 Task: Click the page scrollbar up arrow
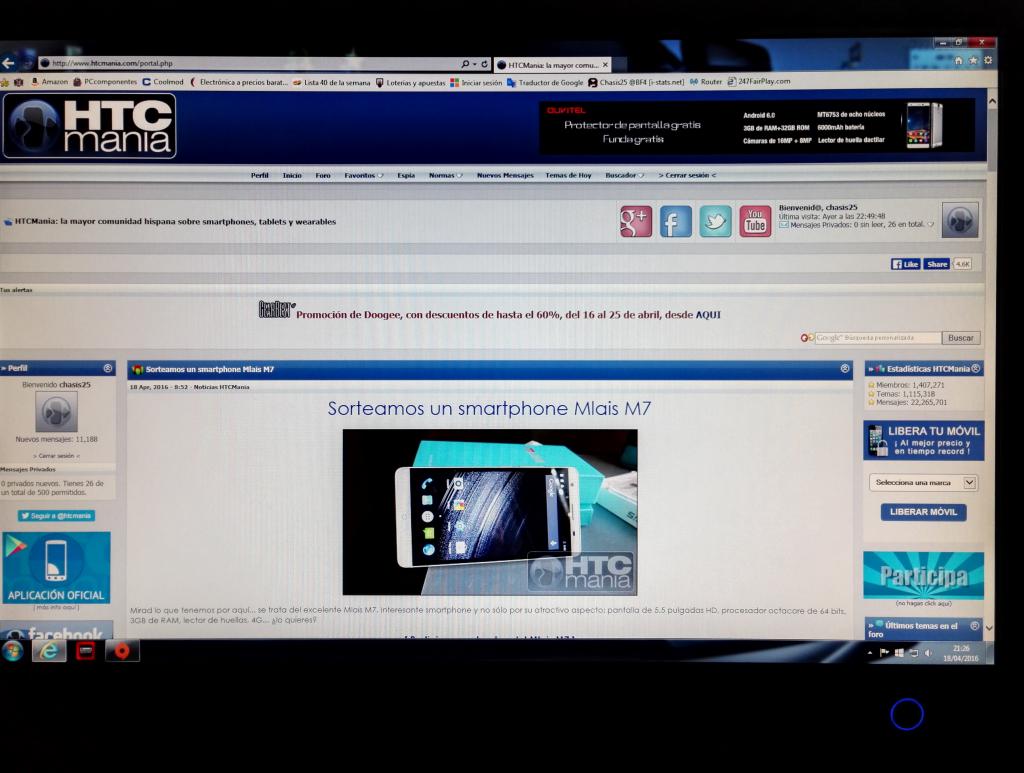[x=992, y=102]
